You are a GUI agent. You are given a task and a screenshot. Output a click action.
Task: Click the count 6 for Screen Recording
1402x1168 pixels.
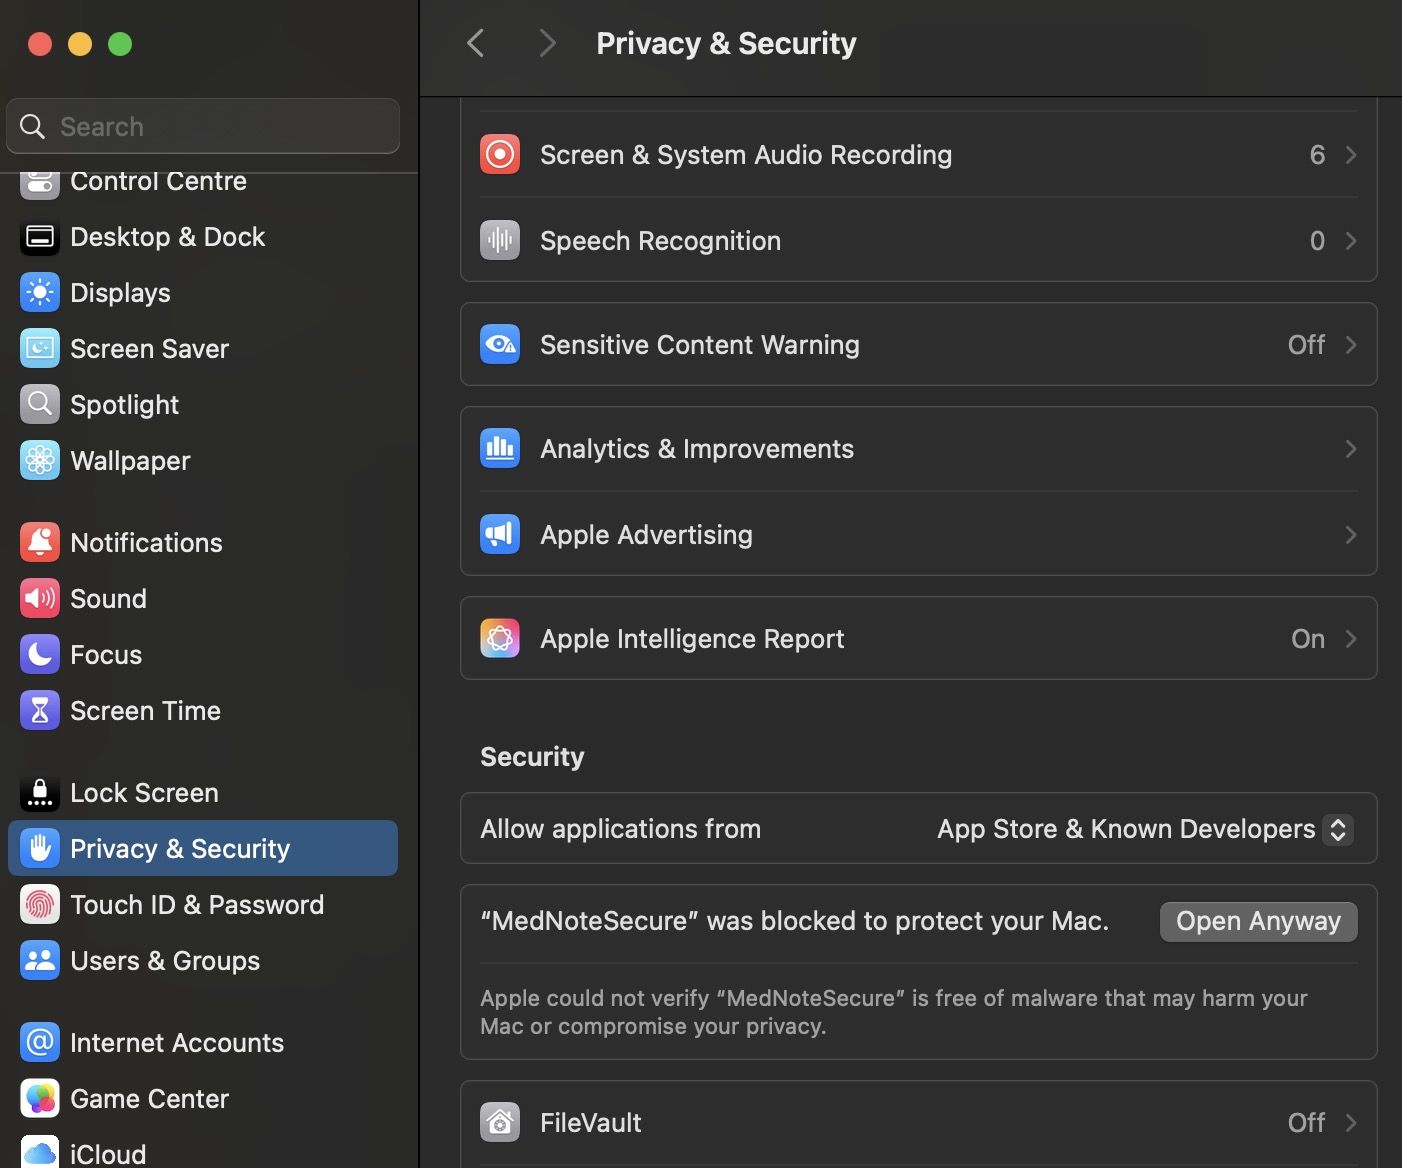click(x=1317, y=155)
